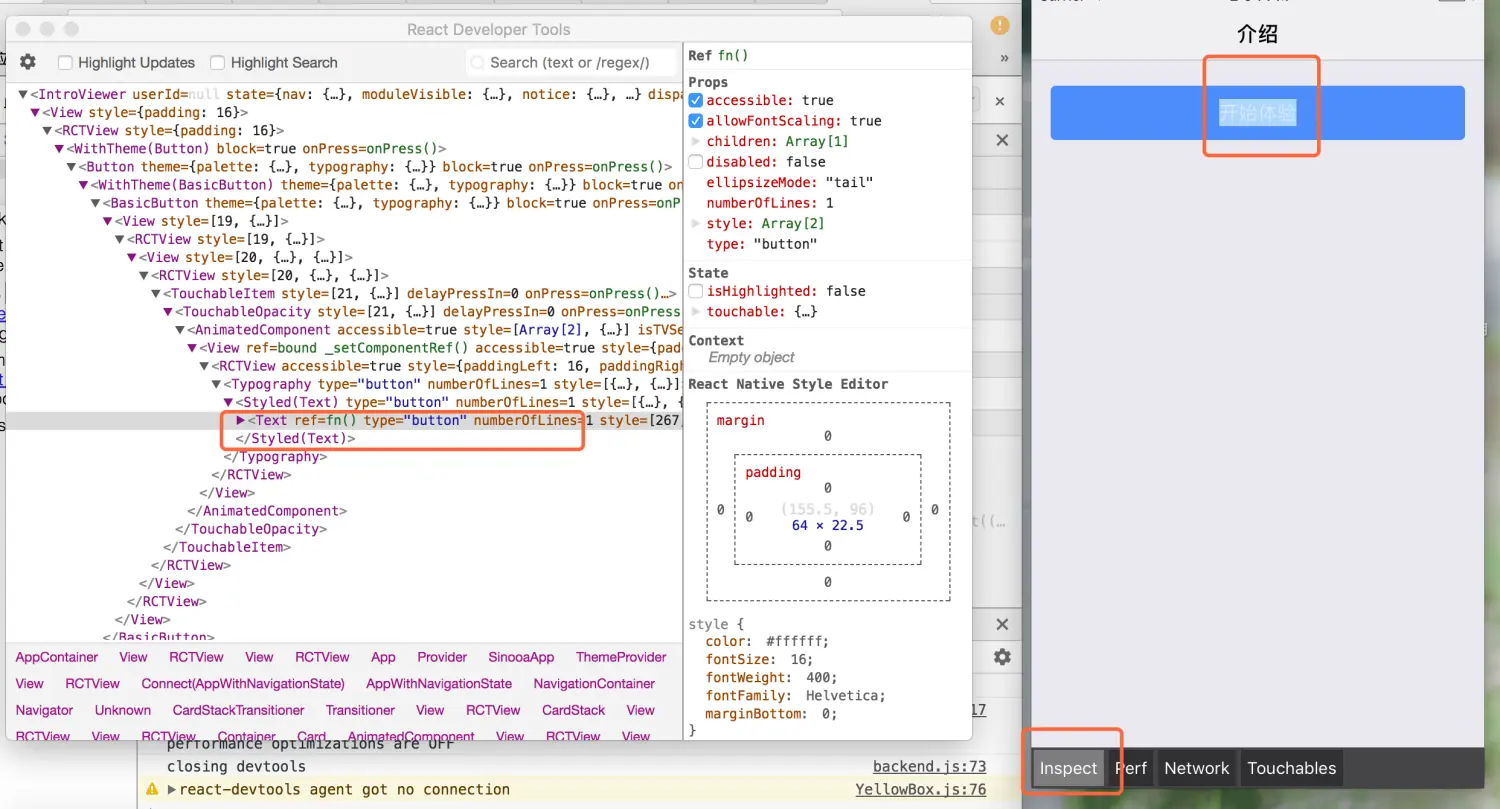
Task: Expand the style Array[2] prop
Action: [x=696, y=223]
